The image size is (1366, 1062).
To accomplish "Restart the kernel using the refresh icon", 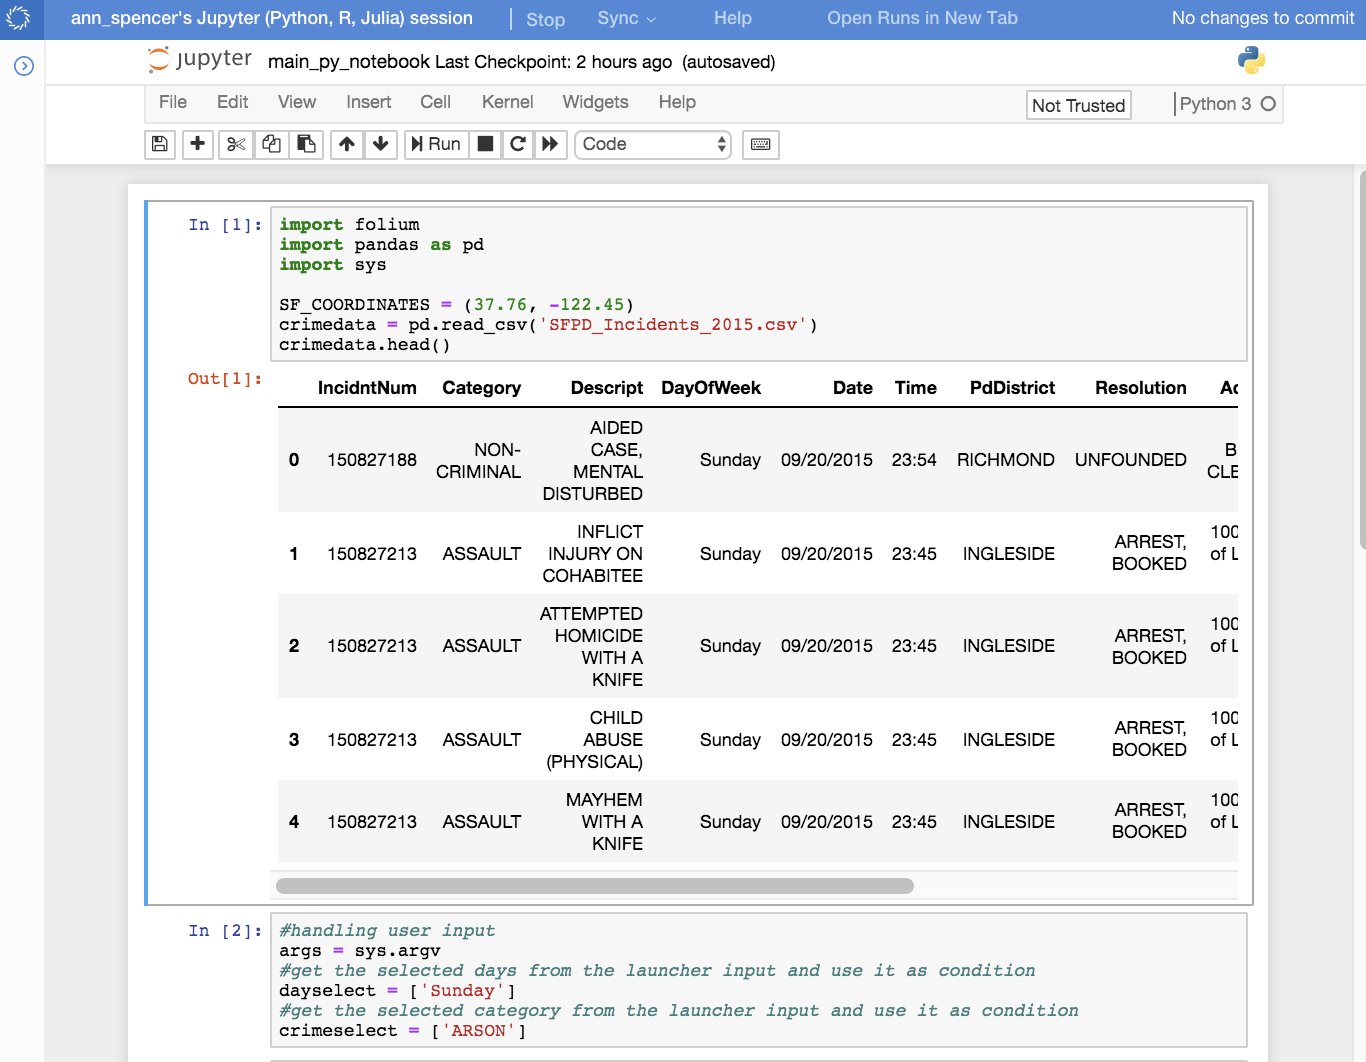I will click(518, 144).
